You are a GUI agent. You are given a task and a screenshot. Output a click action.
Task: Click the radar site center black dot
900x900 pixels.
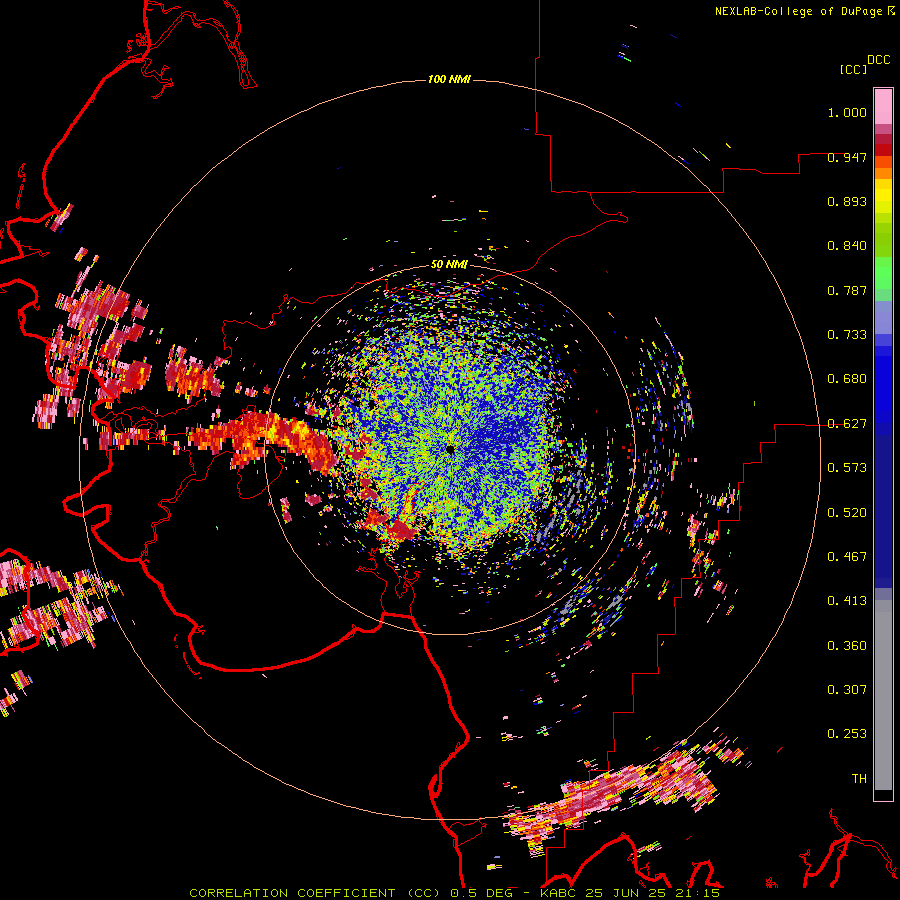tap(451, 449)
